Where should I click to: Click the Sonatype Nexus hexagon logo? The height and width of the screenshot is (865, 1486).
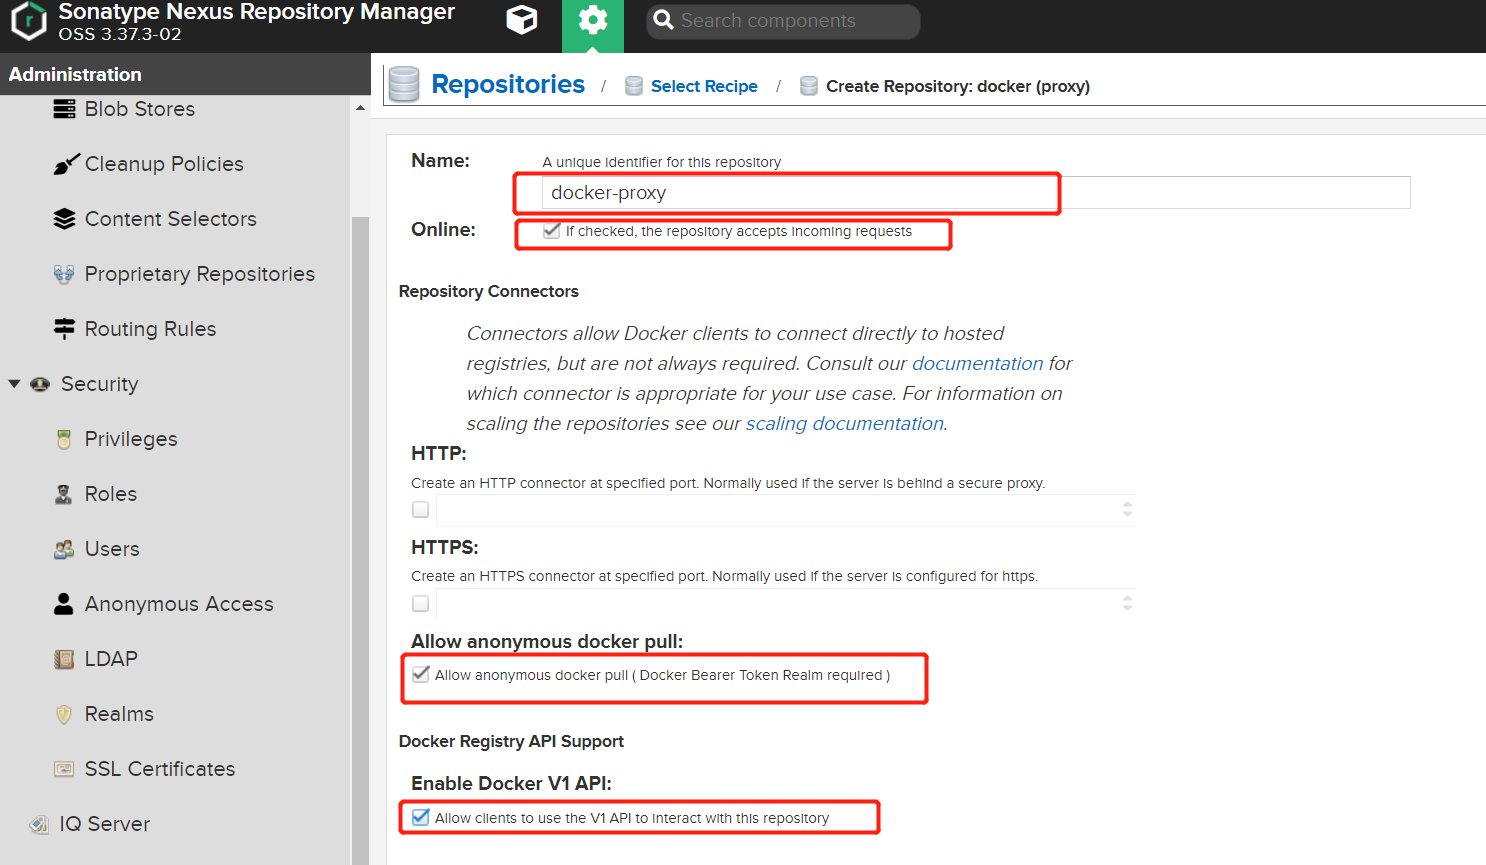29,21
